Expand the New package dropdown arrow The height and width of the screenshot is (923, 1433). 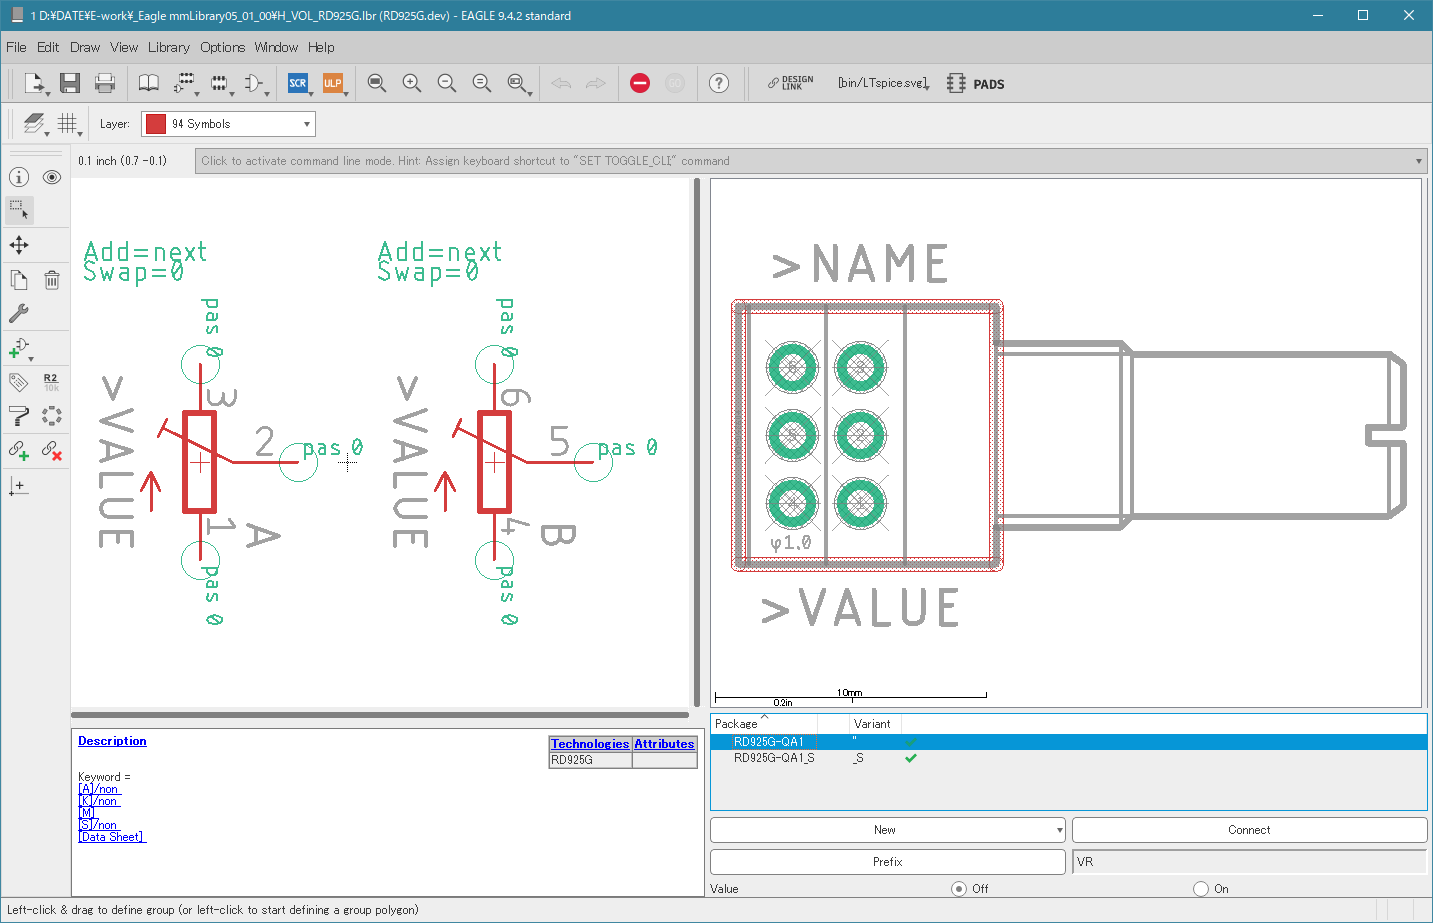coord(1059,830)
